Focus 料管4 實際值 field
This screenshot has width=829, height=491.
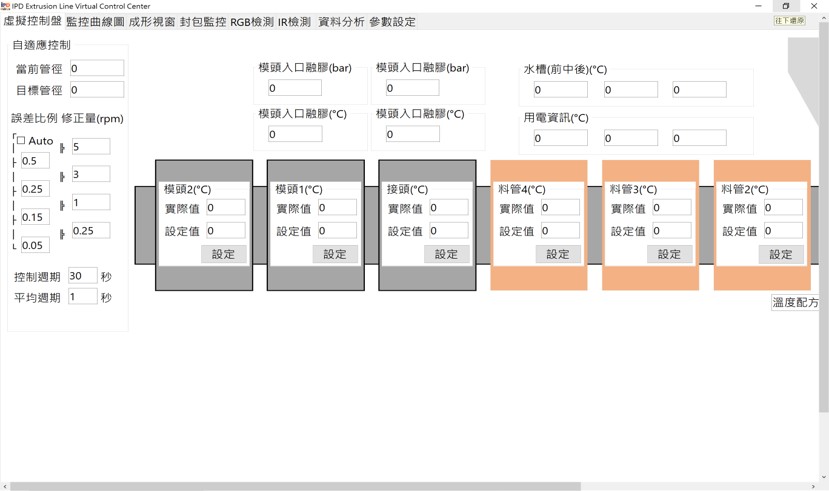click(560, 208)
